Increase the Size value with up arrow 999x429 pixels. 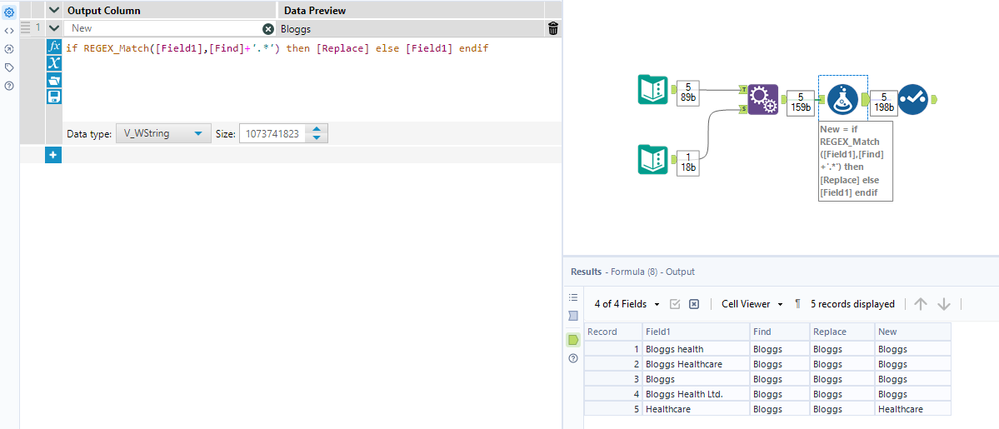pyautogui.click(x=317, y=129)
